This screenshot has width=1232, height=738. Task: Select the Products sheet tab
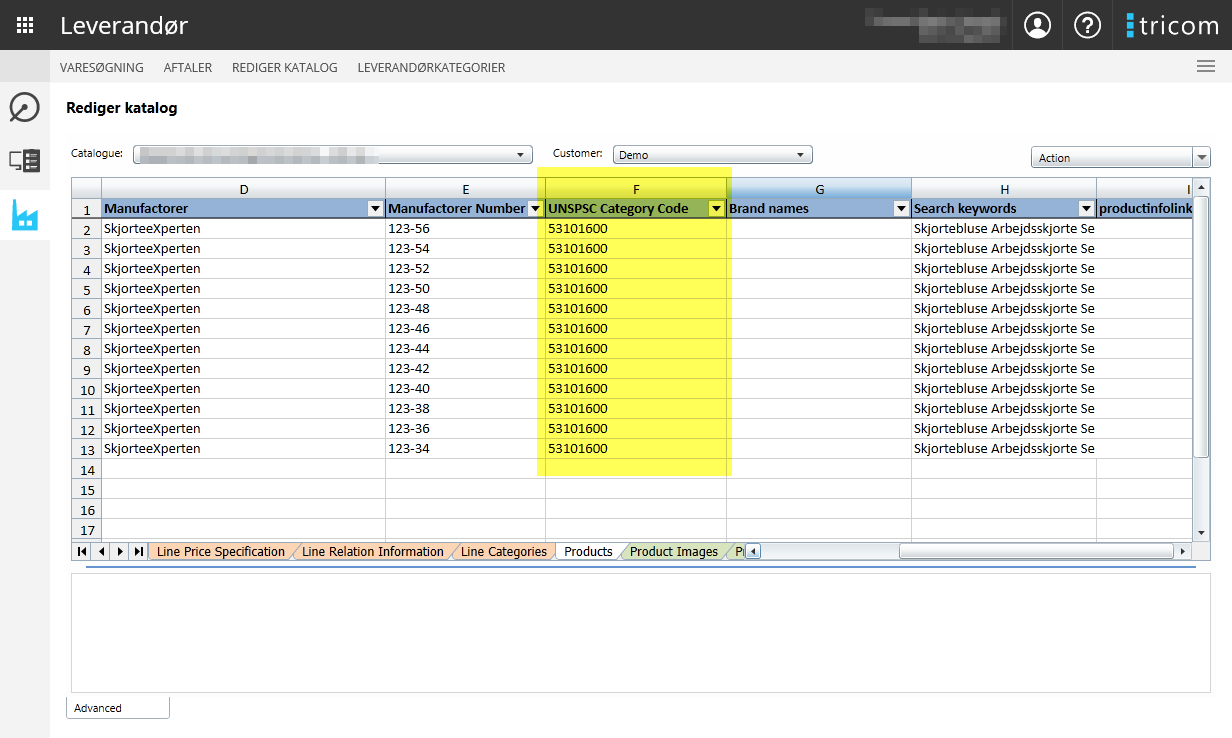click(588, 551)
